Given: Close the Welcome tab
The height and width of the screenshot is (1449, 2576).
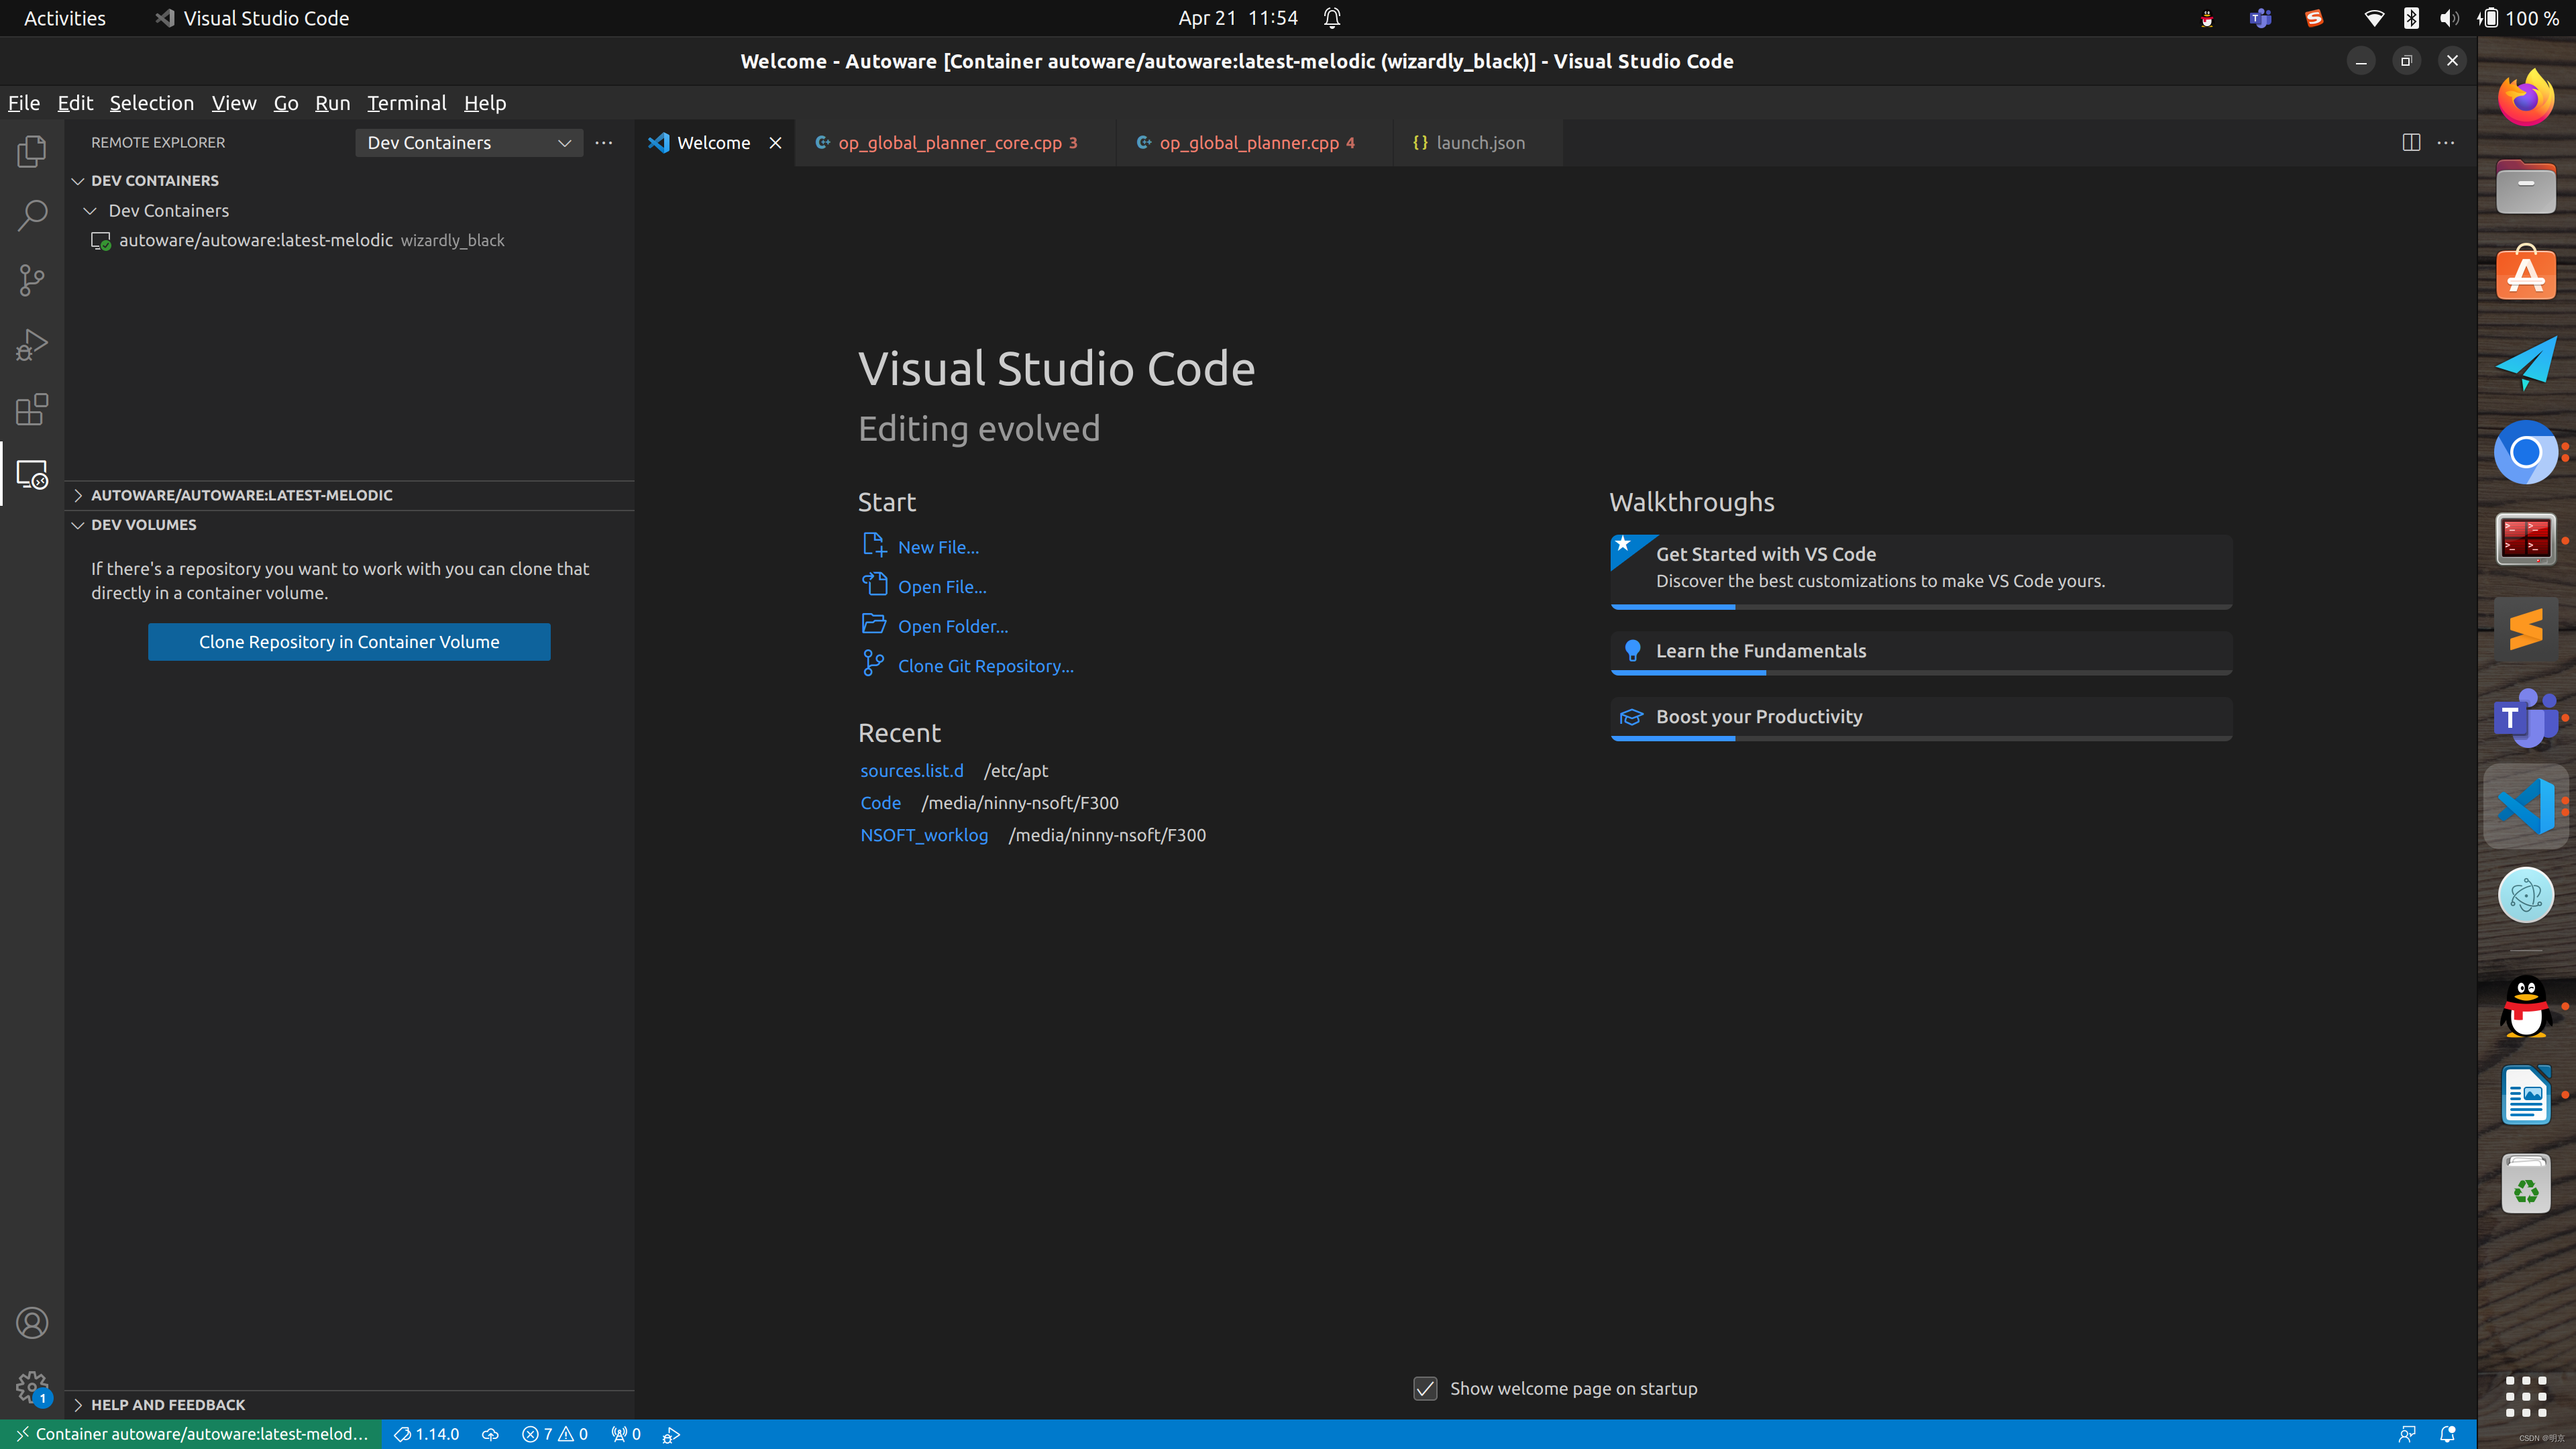Looking at the screenshot, I should [x=775, y=143].
